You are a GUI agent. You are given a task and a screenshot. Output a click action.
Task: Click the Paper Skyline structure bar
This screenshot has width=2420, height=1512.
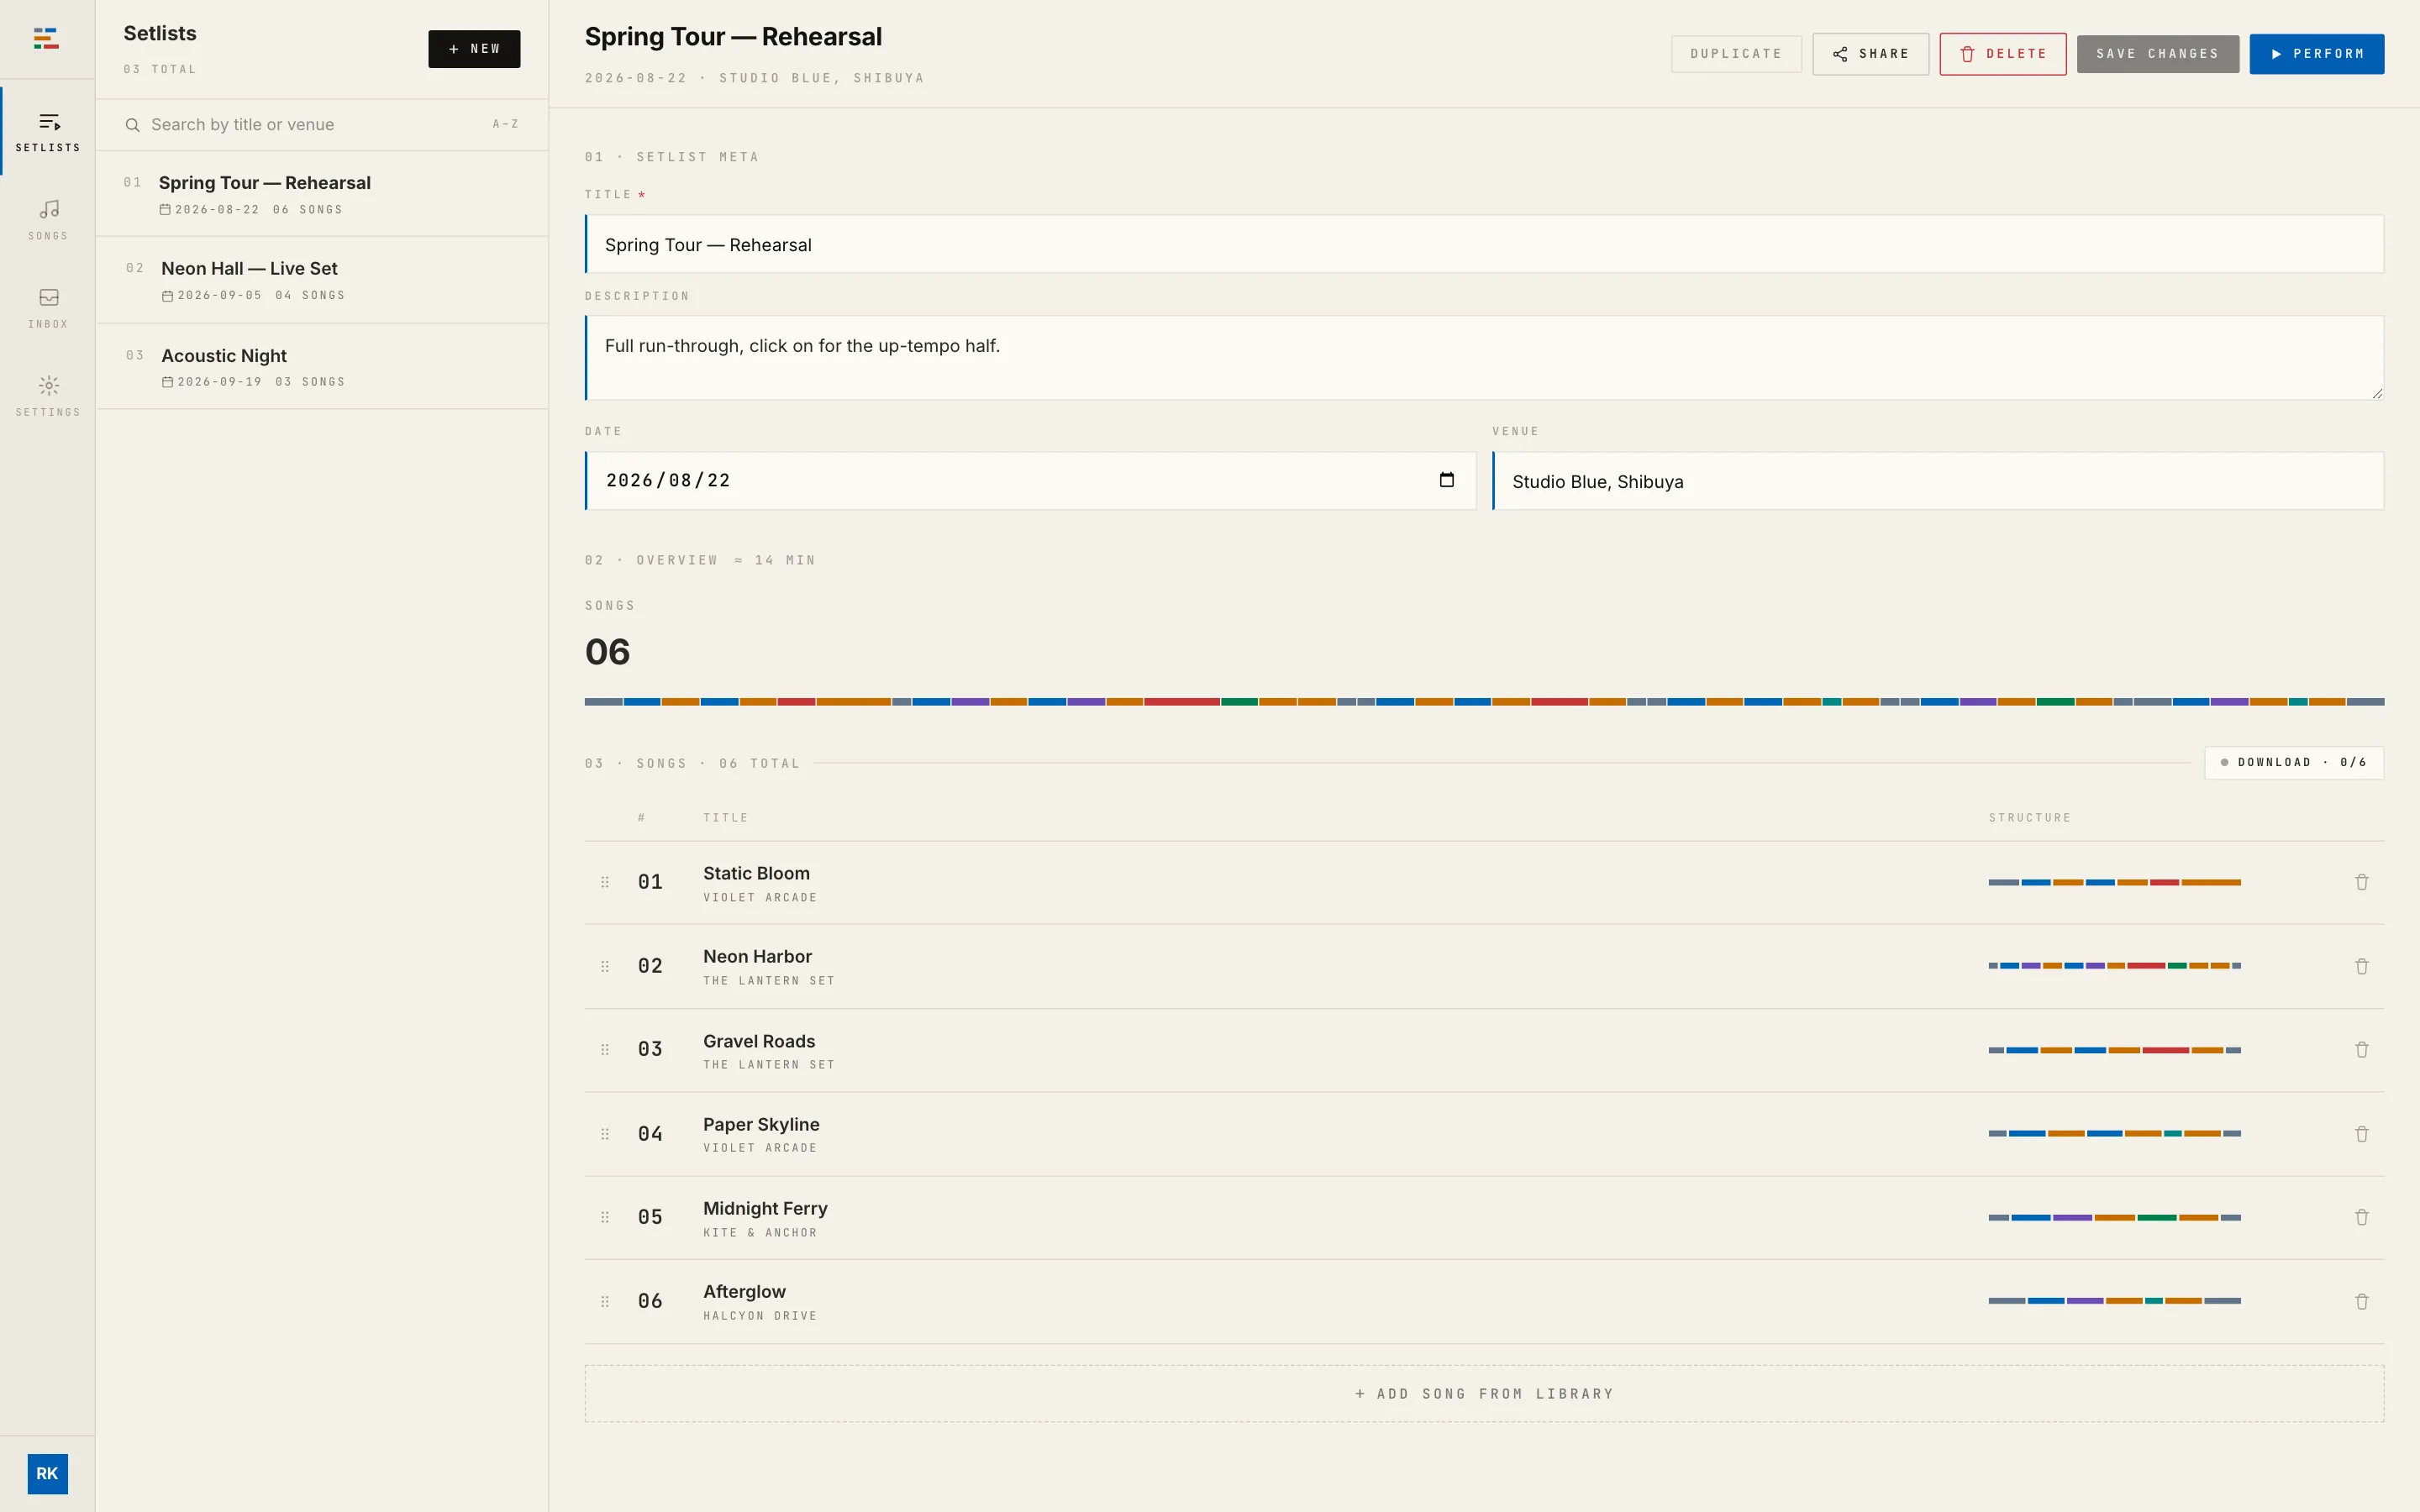pos(2114,1134)
